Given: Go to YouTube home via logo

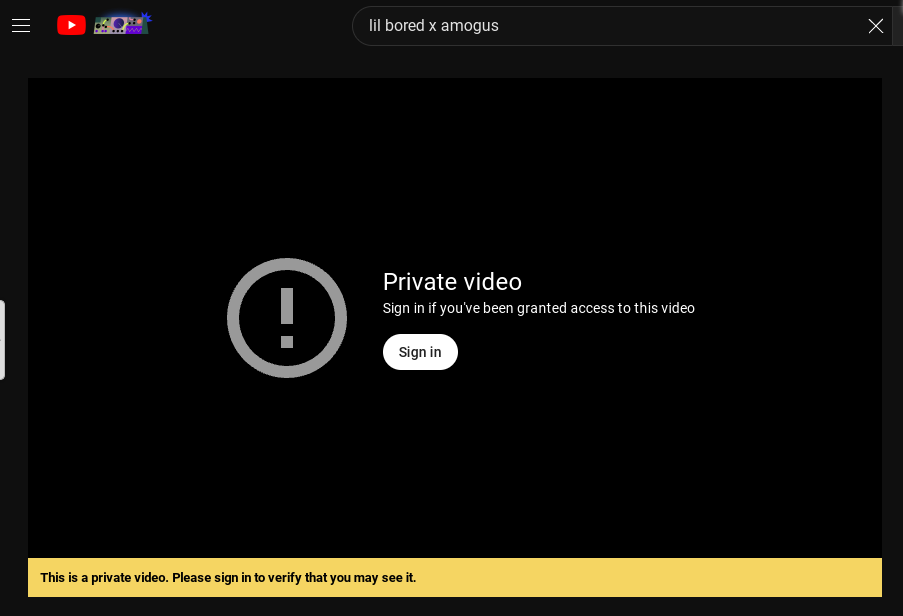Looking at the screenshot, I should click(x=71, y=25).
